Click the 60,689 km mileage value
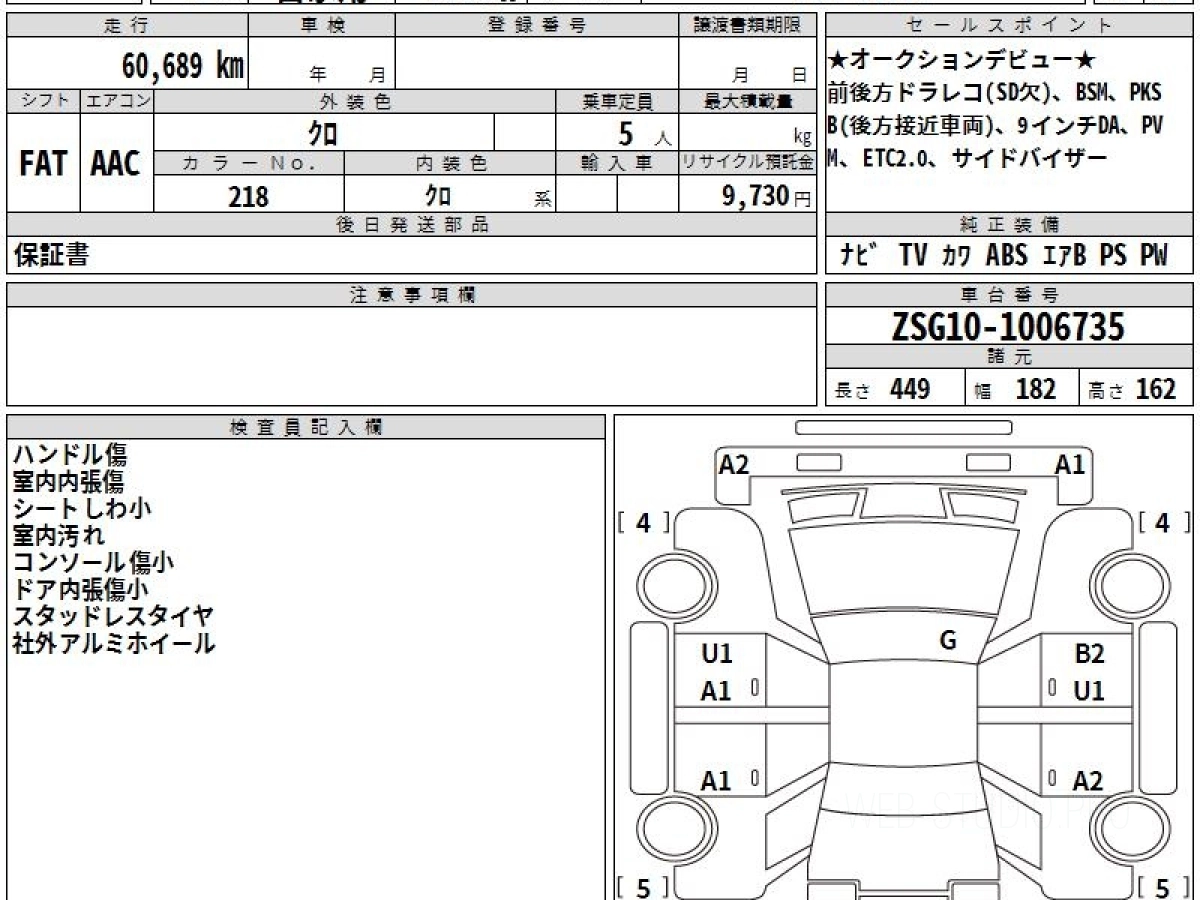This screenshot has height=900, width=1200. (x=182, y=67)
